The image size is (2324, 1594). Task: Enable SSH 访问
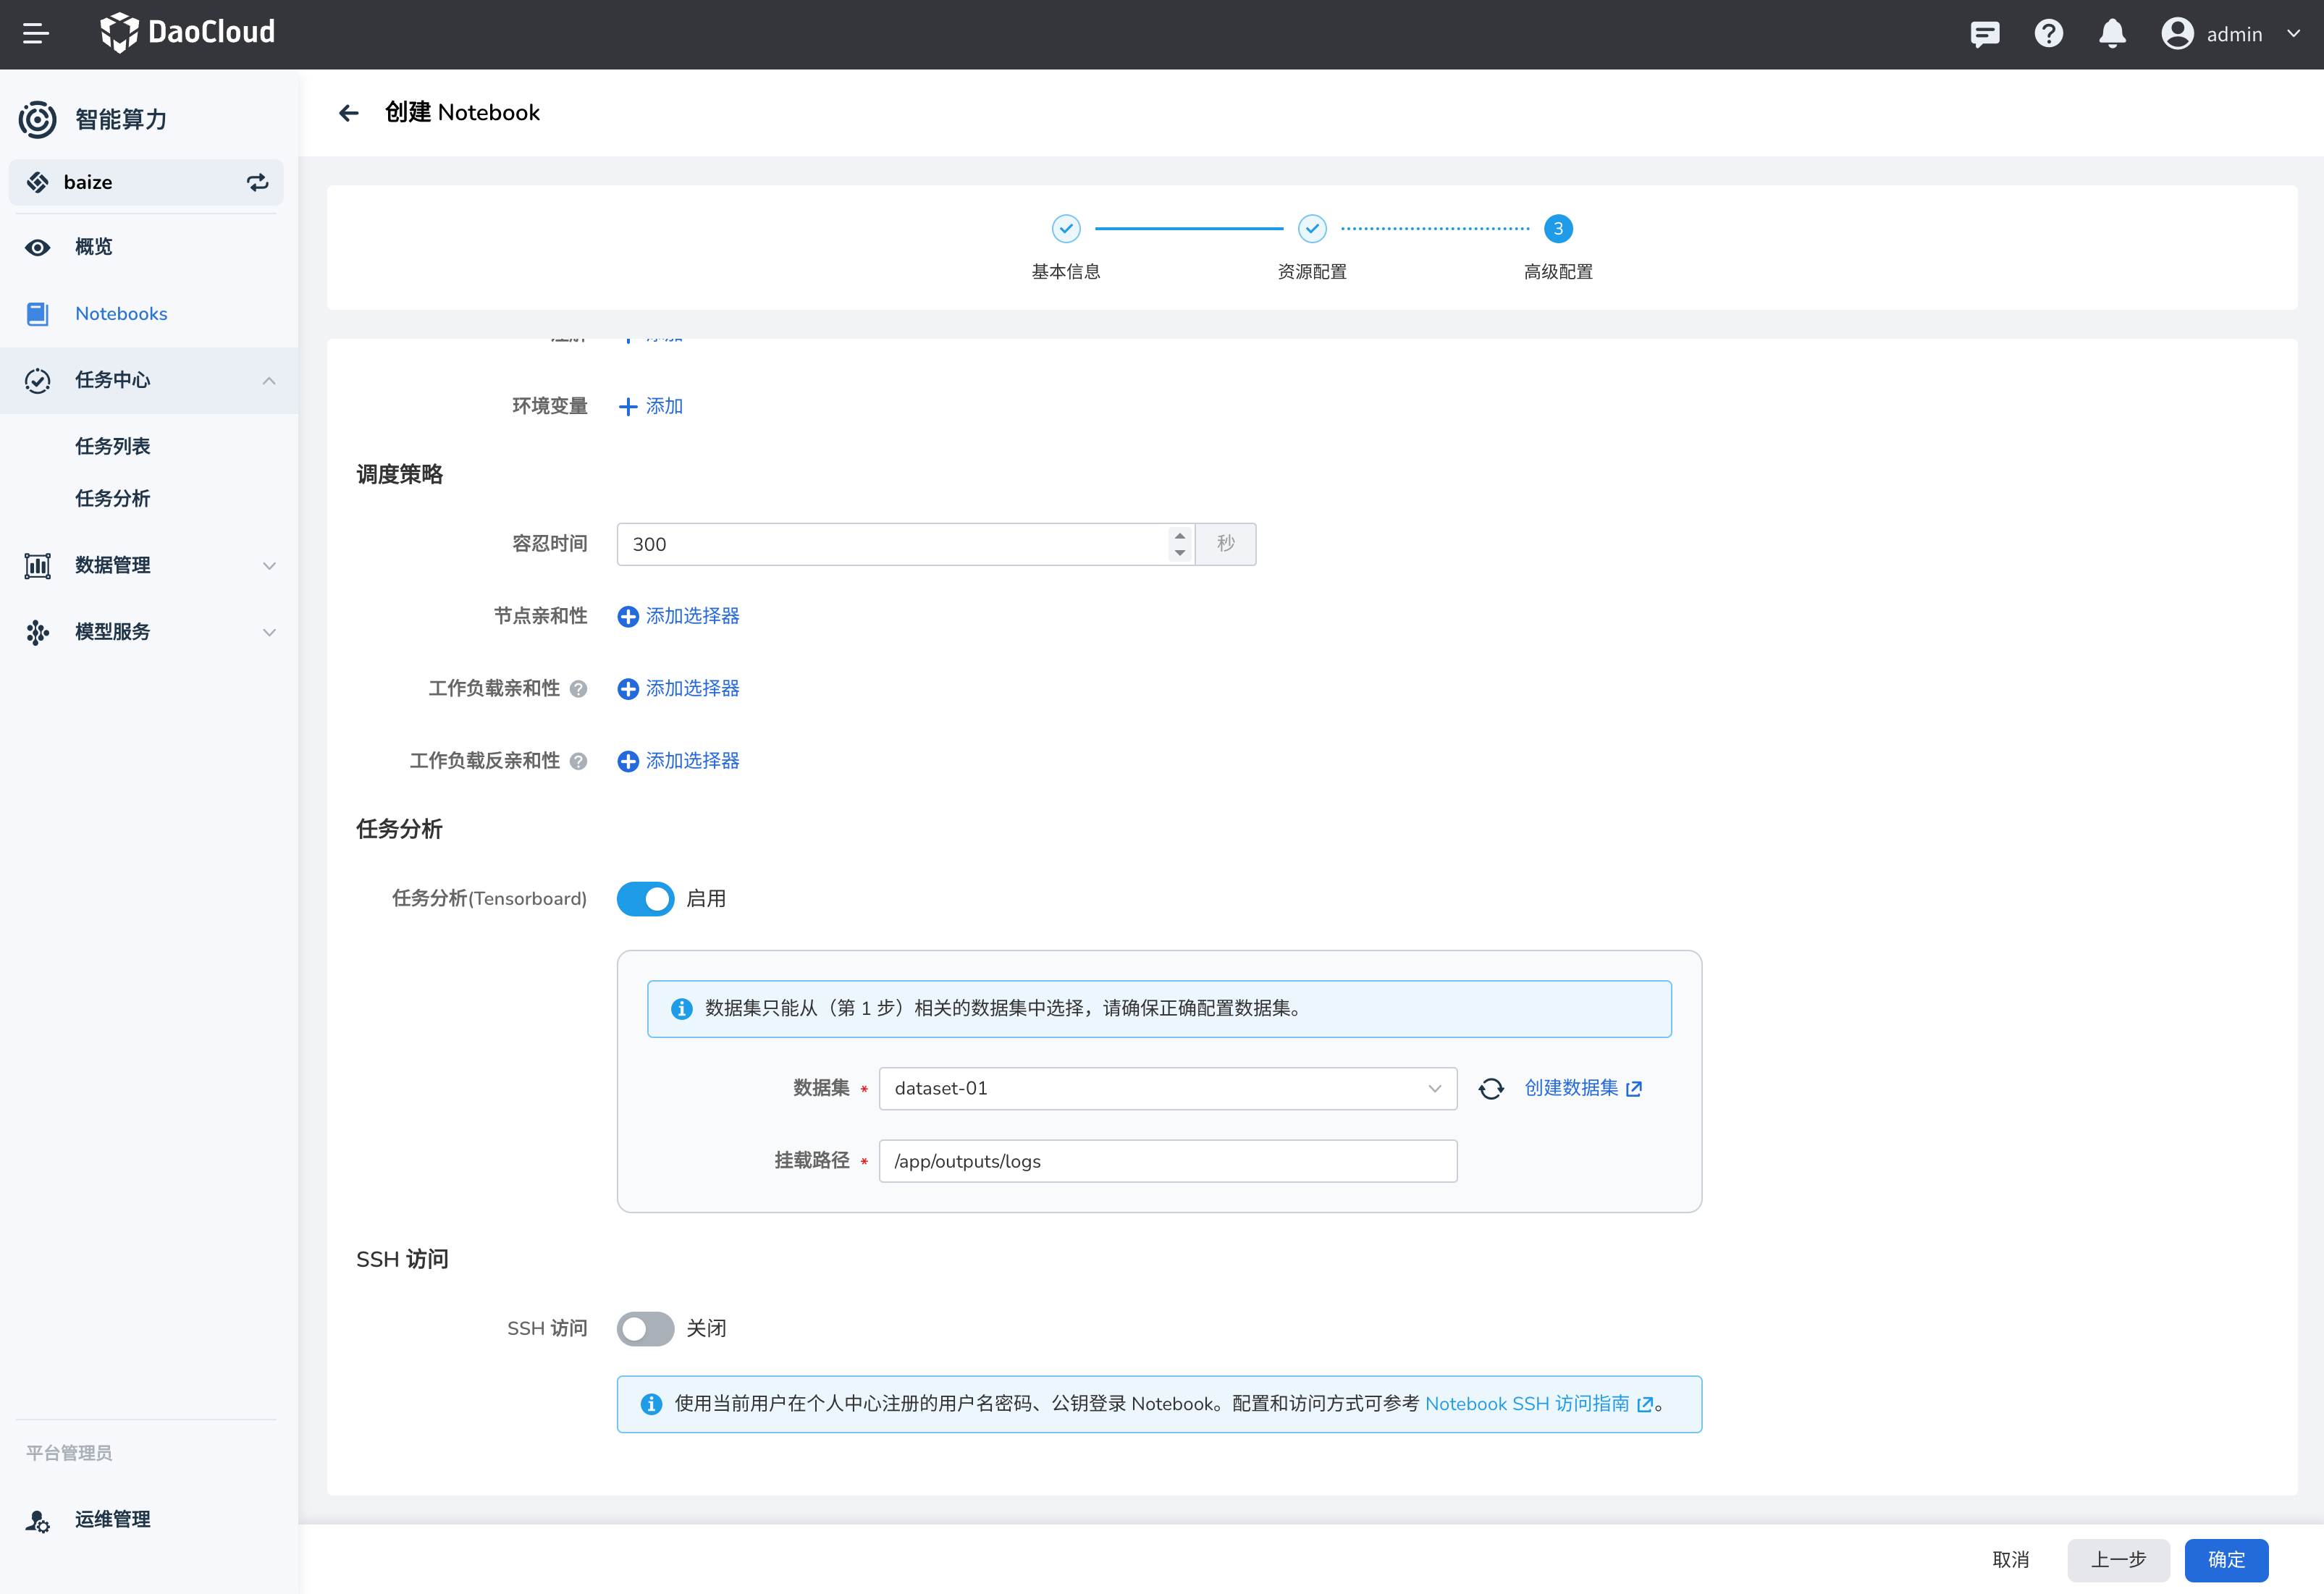point(645,1329)
